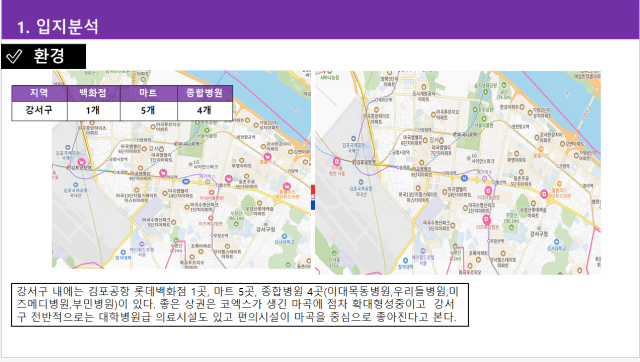Click the blue route 44 marker on left map
Screen dimensions: 640x362
point(186,181)
